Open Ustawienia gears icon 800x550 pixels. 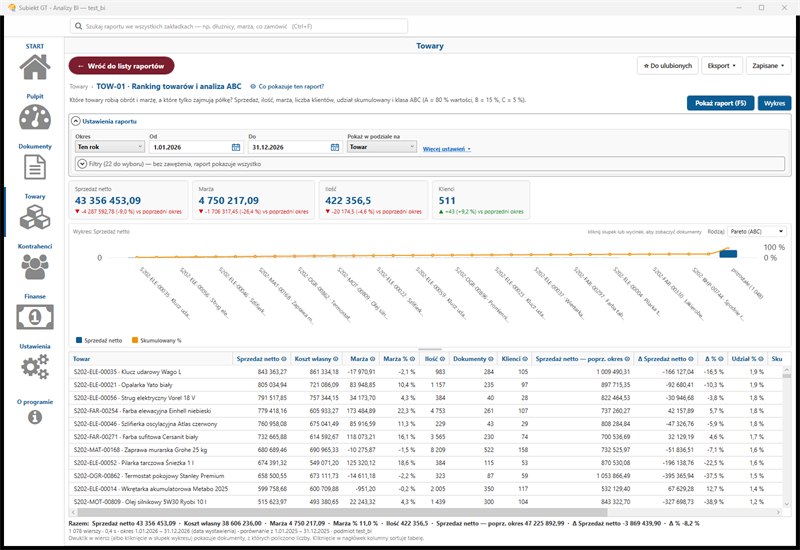pos(35,367)
